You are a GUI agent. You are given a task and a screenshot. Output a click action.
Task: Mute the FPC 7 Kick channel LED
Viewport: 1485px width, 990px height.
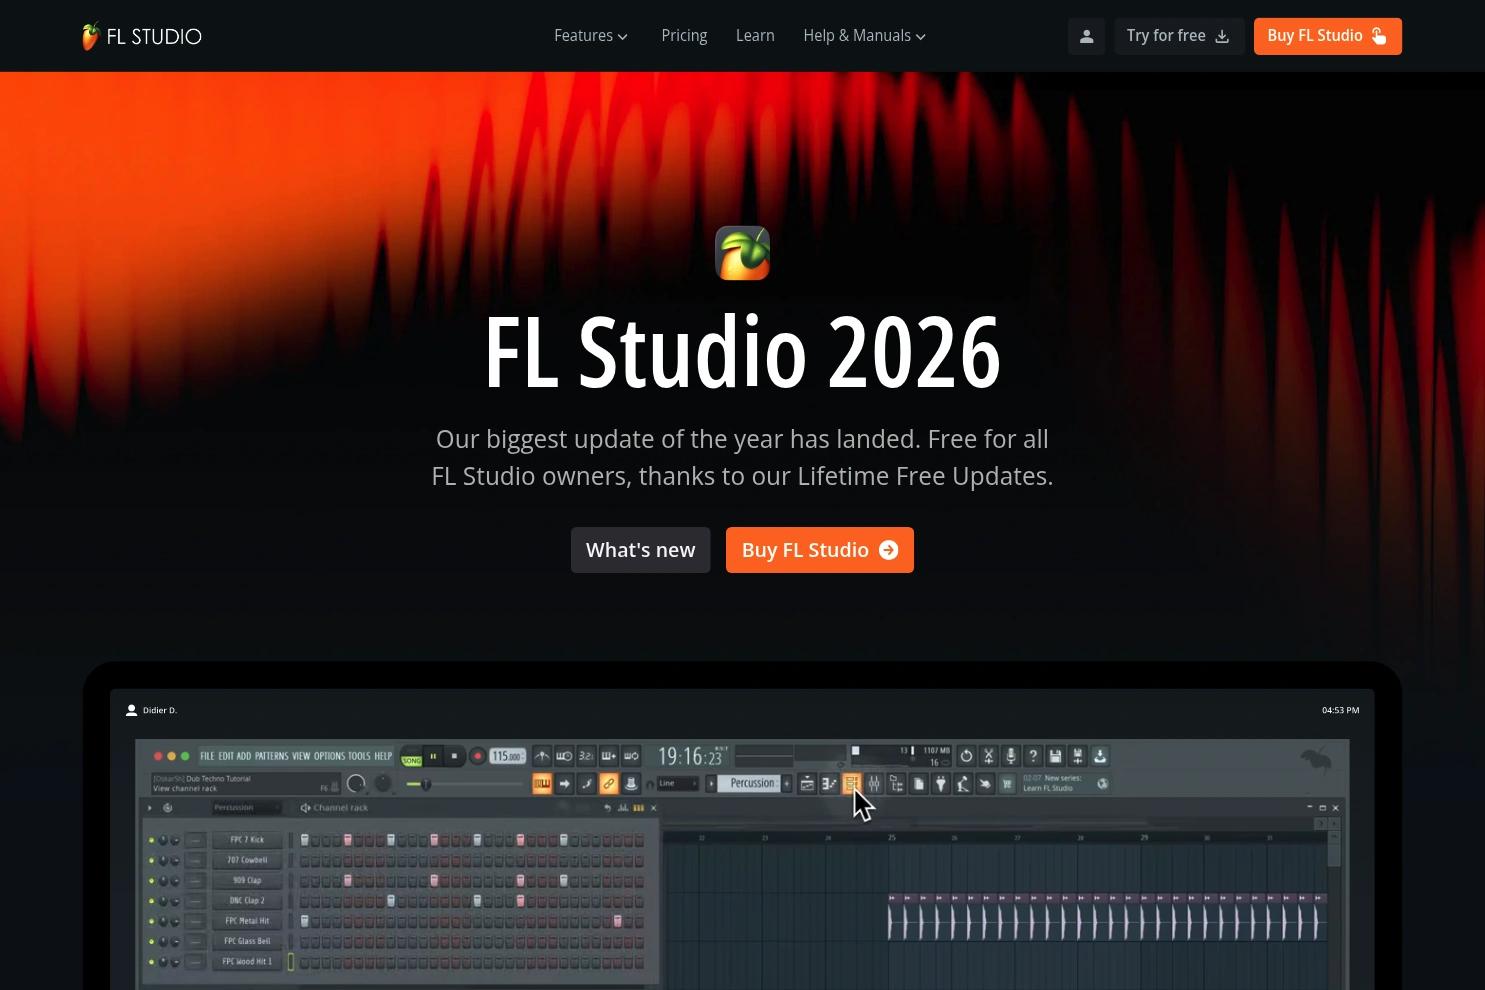151,840
